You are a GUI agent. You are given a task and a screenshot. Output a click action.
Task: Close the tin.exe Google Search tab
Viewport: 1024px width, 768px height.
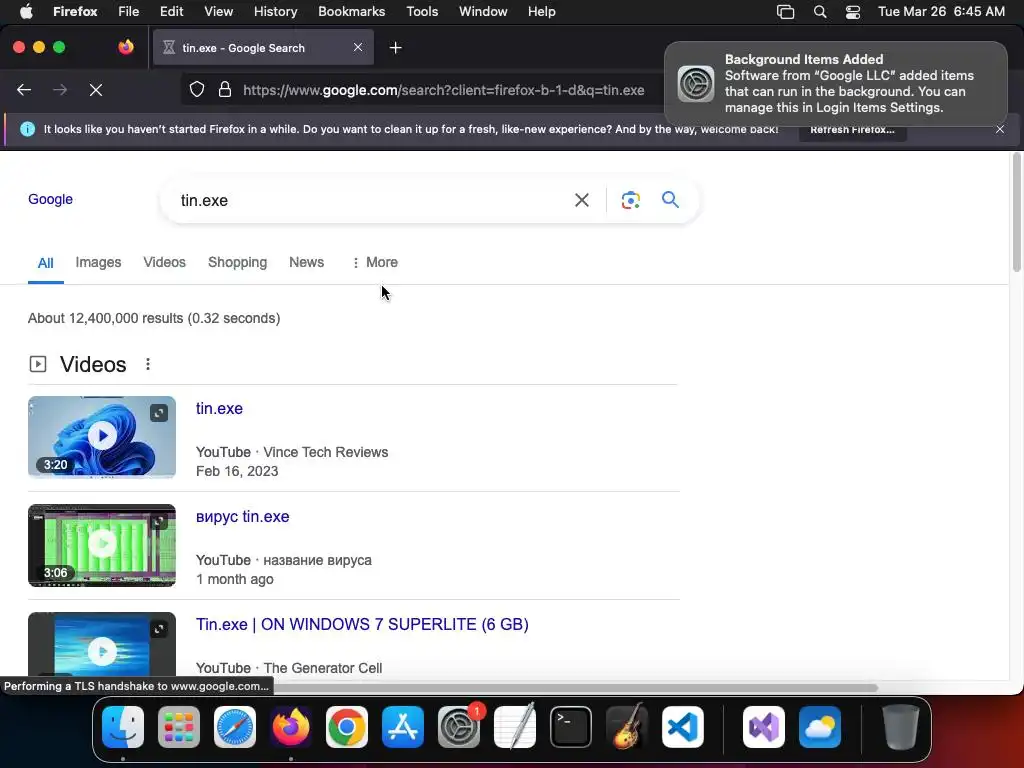[x=358, y=47]
